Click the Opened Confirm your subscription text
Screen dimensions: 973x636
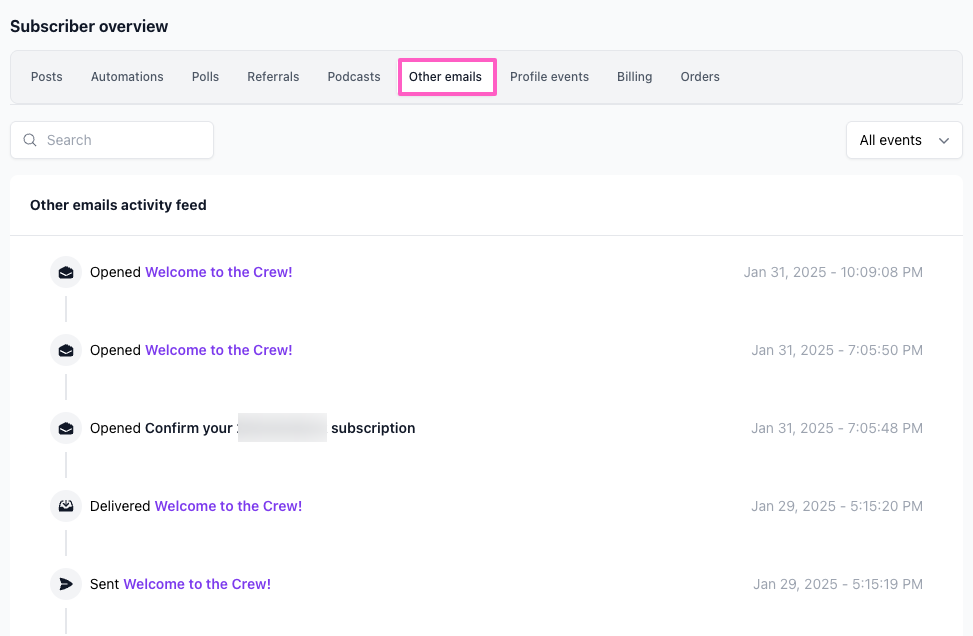253,428
